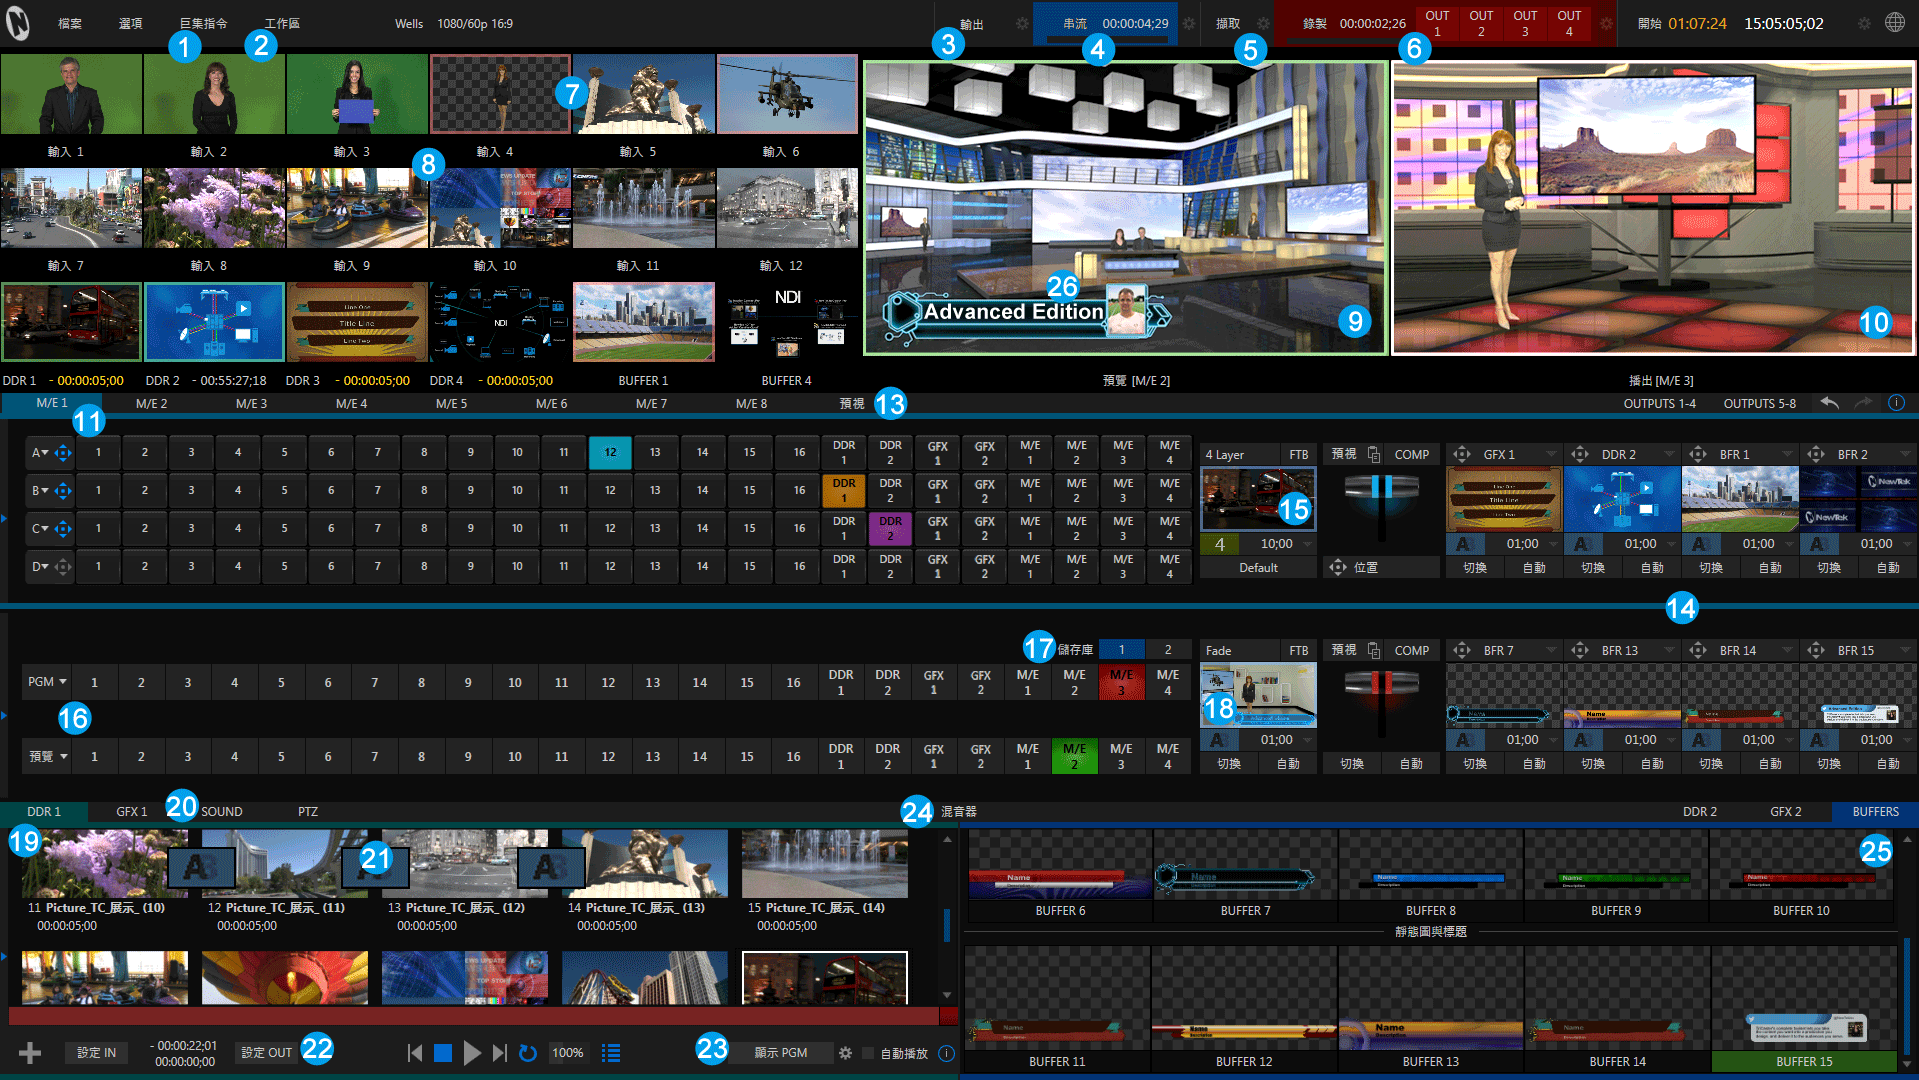This screenshot has width=1919, height=1080.
Task: Open the DDR 2 key source dropdown
Action: (x=1669, y=454)
